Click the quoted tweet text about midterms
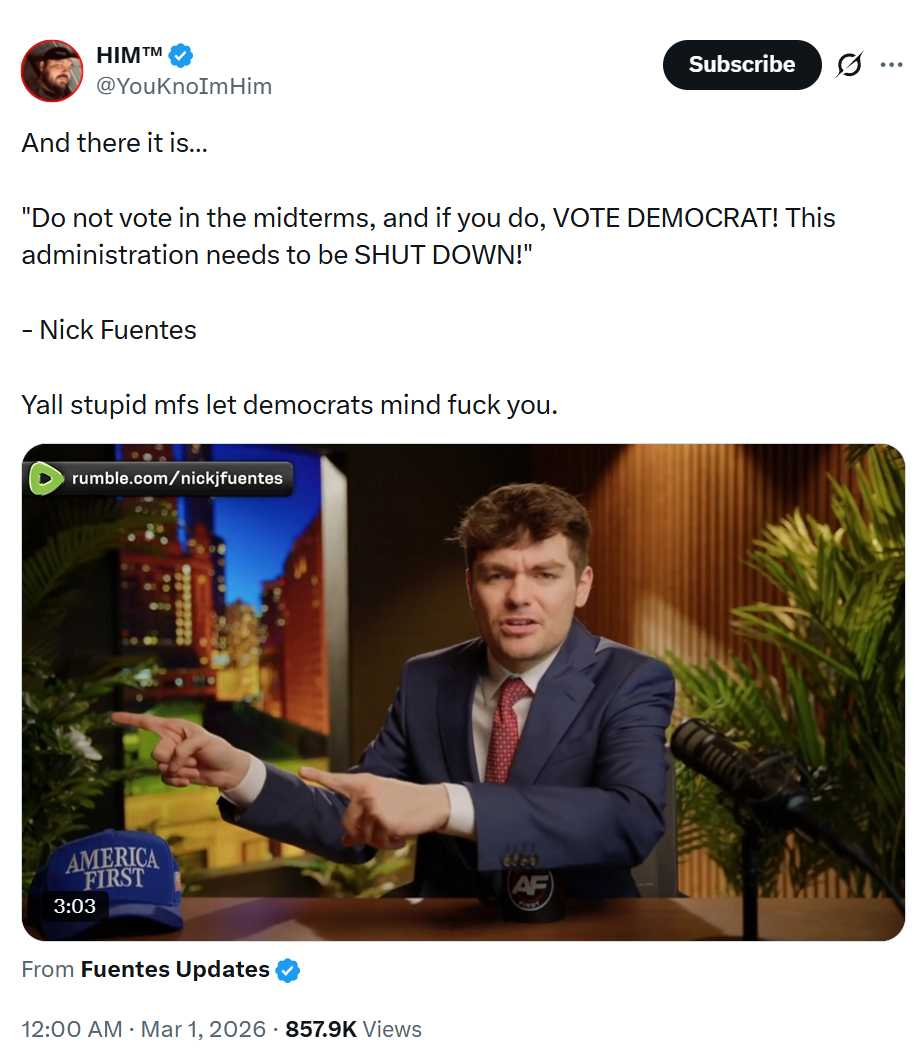 tap(428, 236)
